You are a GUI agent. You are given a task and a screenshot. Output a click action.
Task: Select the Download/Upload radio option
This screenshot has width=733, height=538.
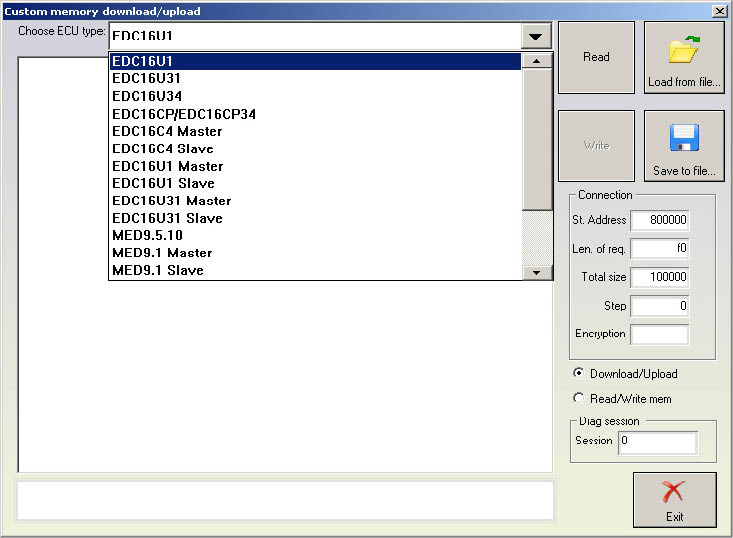[x=579, y=373]
